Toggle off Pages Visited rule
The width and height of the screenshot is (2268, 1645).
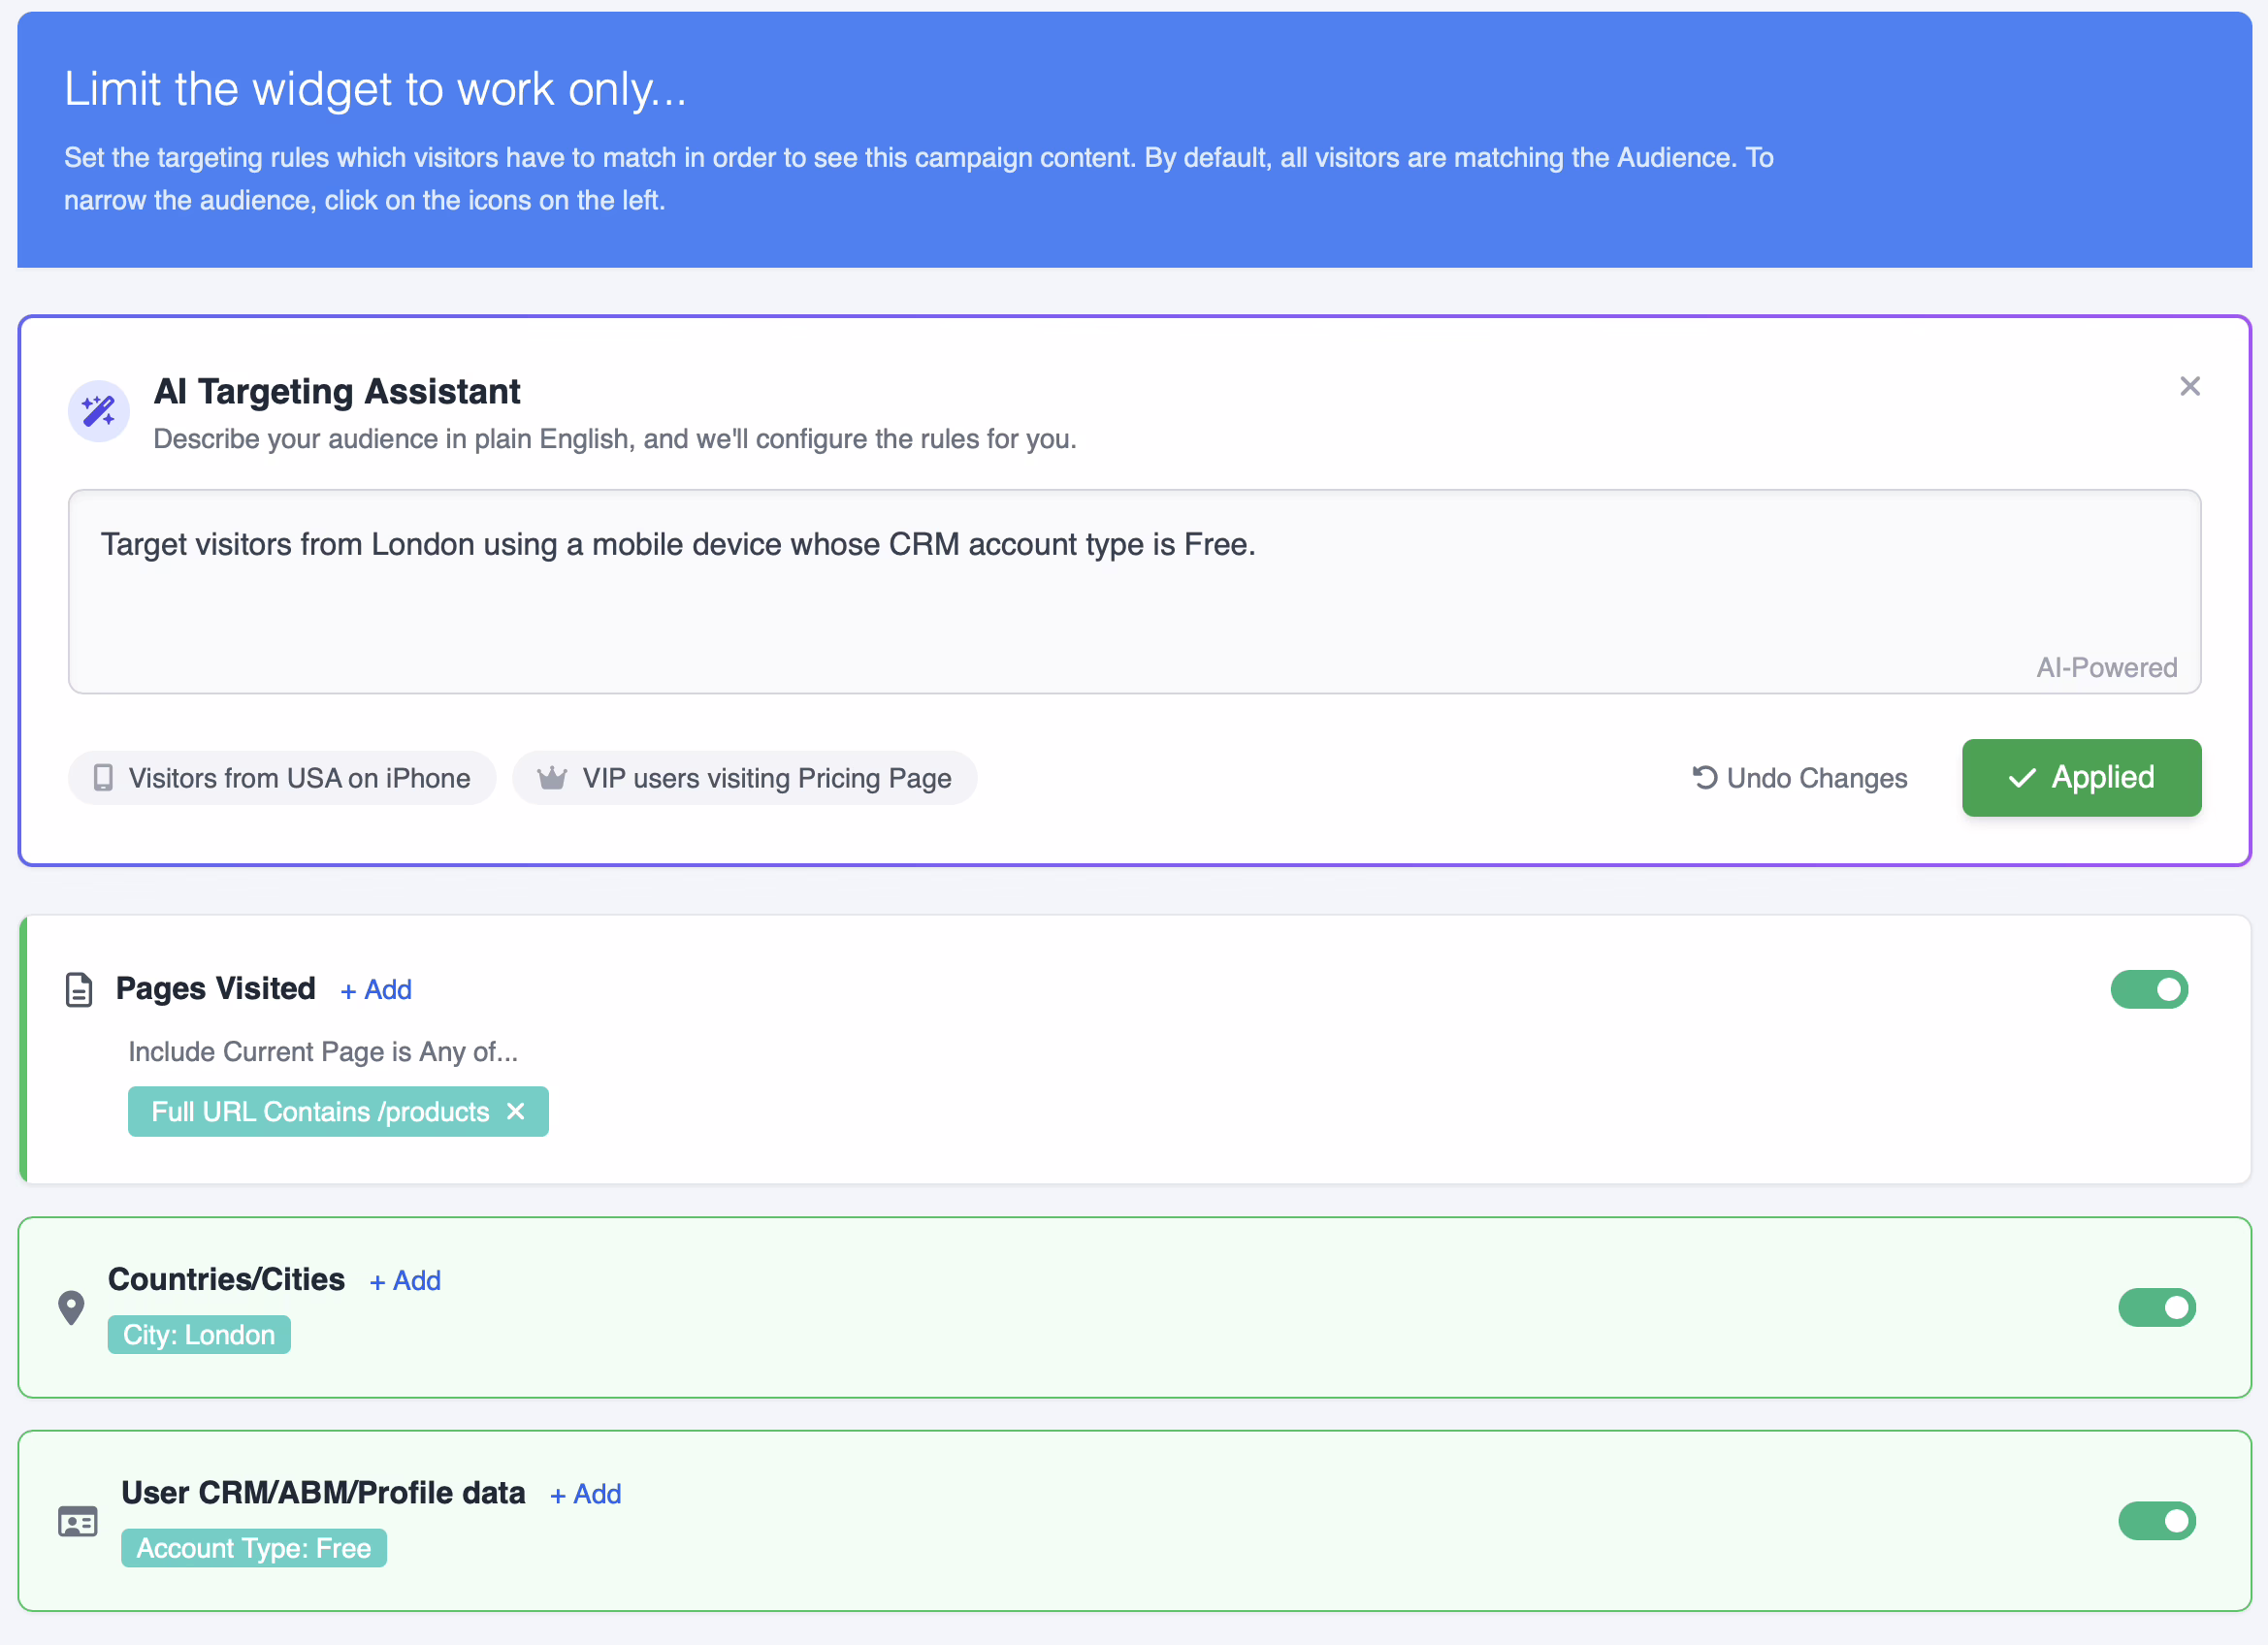tap(2149, 989)
